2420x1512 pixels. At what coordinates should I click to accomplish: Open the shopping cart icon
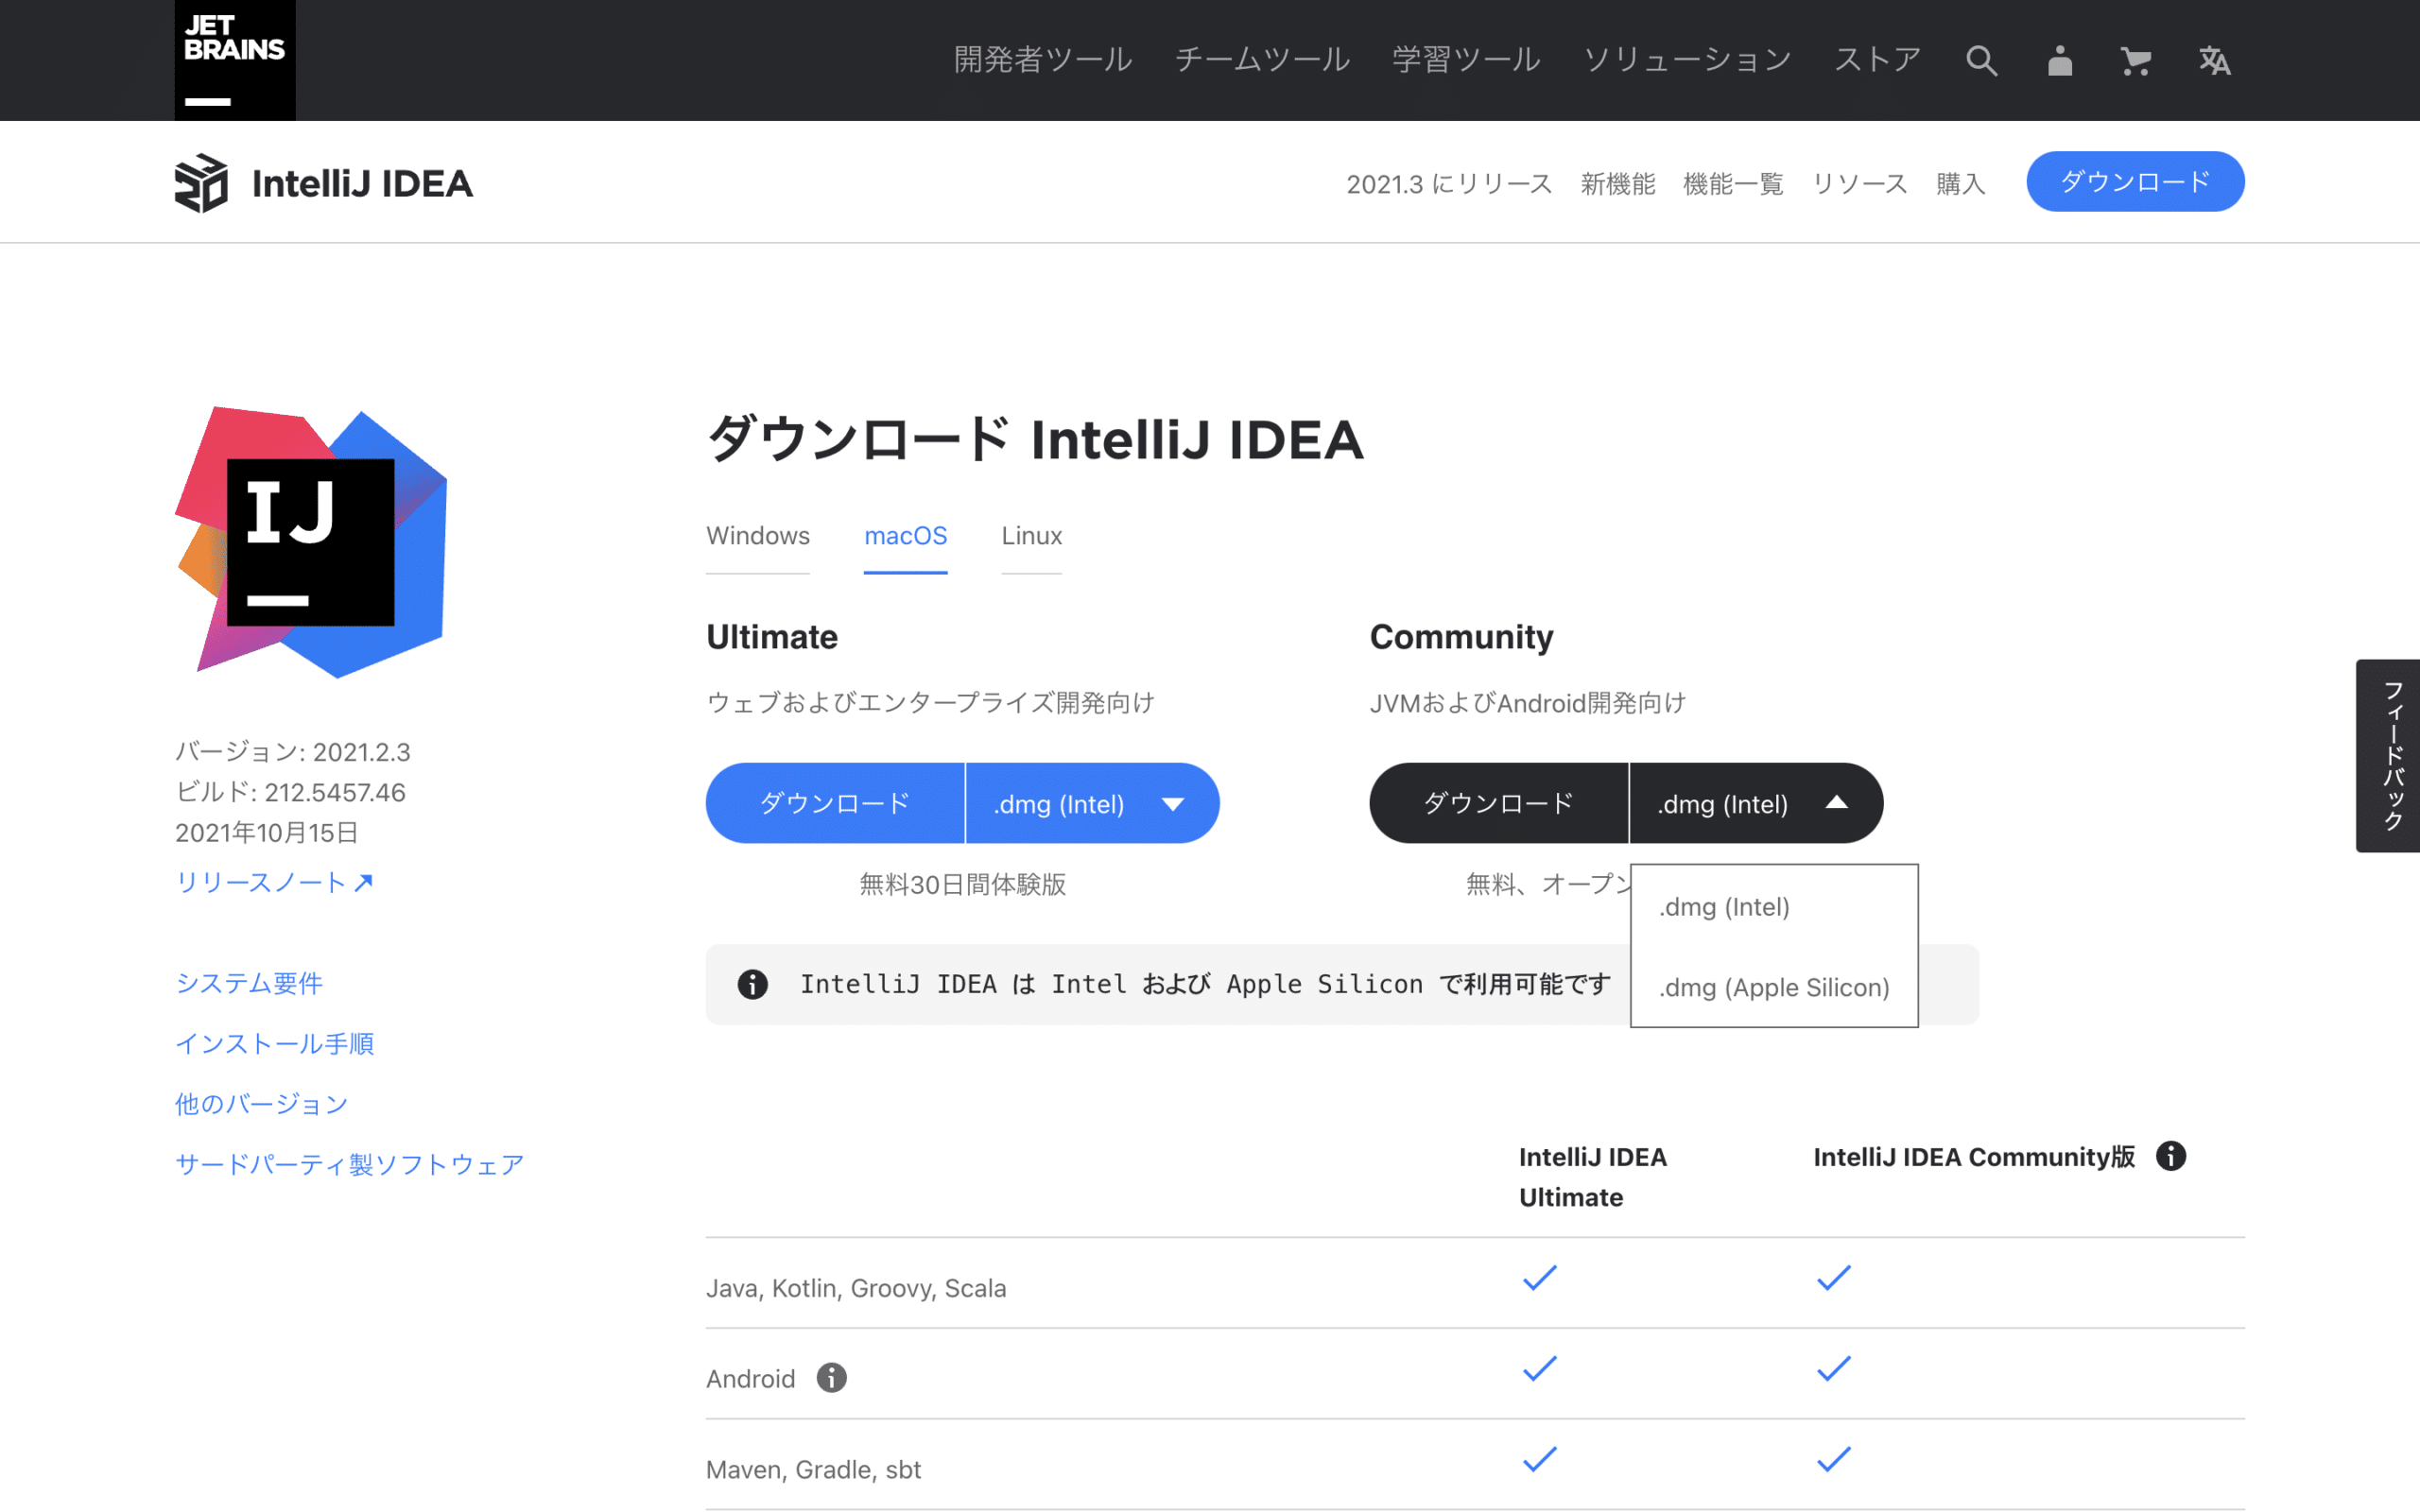(2135, 61)
